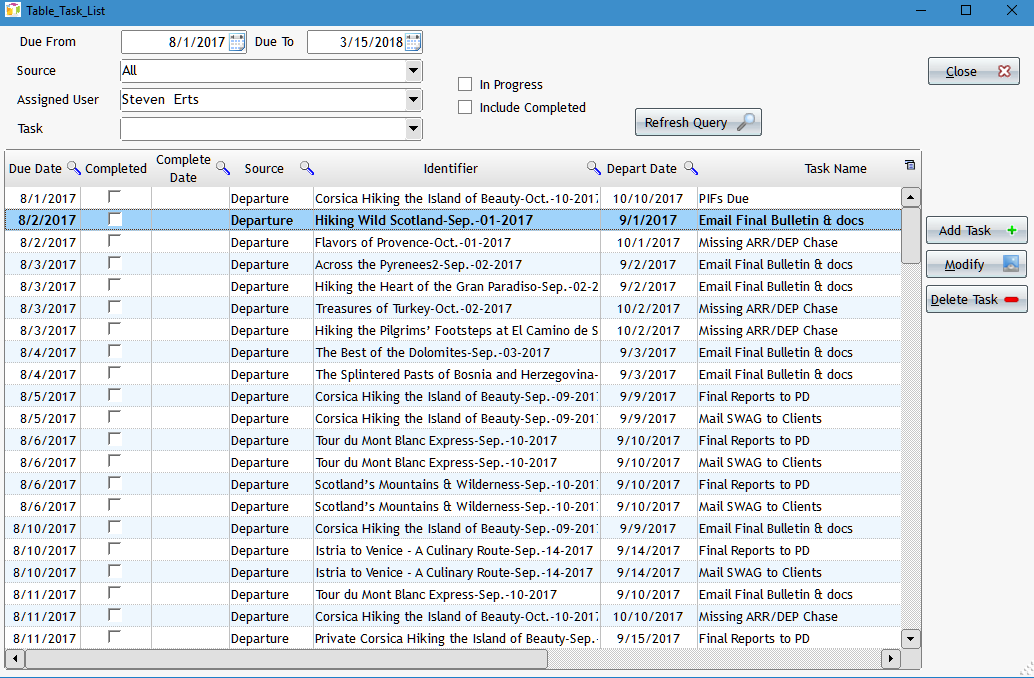Screen dimensions: 1034x678
Task: Click the Identifier column header
Action: pos(450,169)
